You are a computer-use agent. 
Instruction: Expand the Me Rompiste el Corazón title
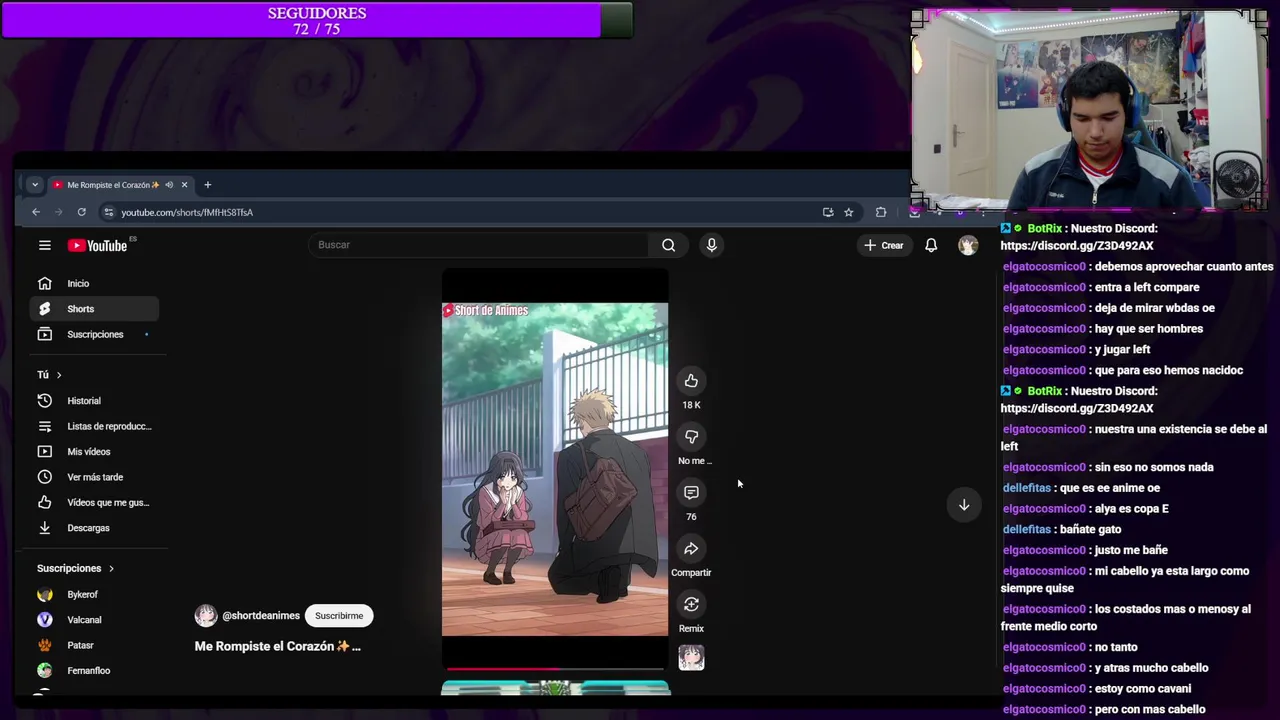pos(278,646)
